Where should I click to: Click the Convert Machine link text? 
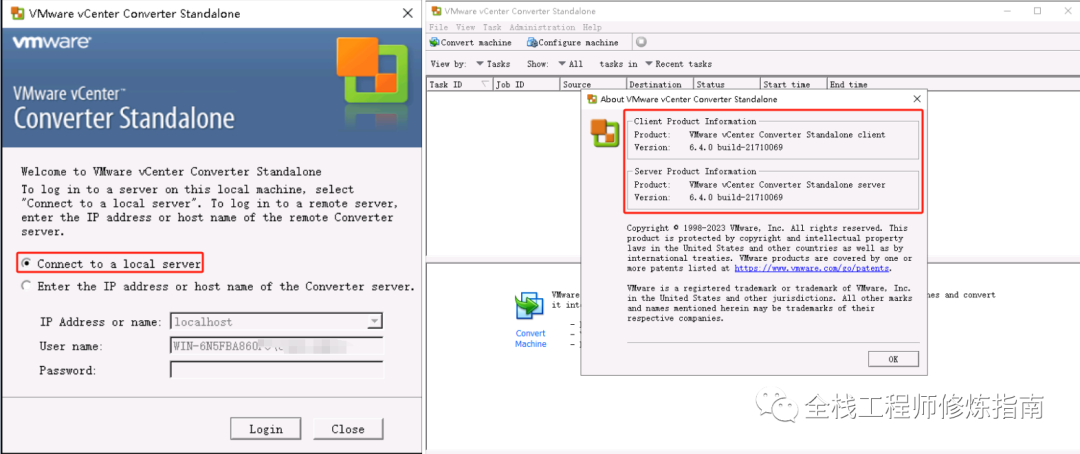tap(530, 338)
